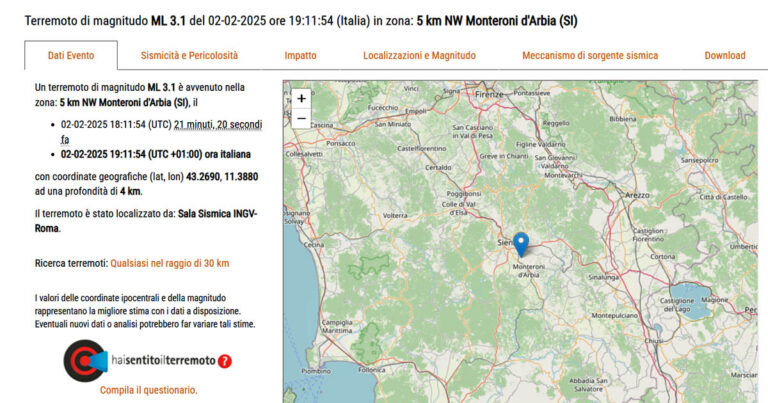The image size is (768, 403).
Task: Click the red question mark icon
Action: [225, 361]
